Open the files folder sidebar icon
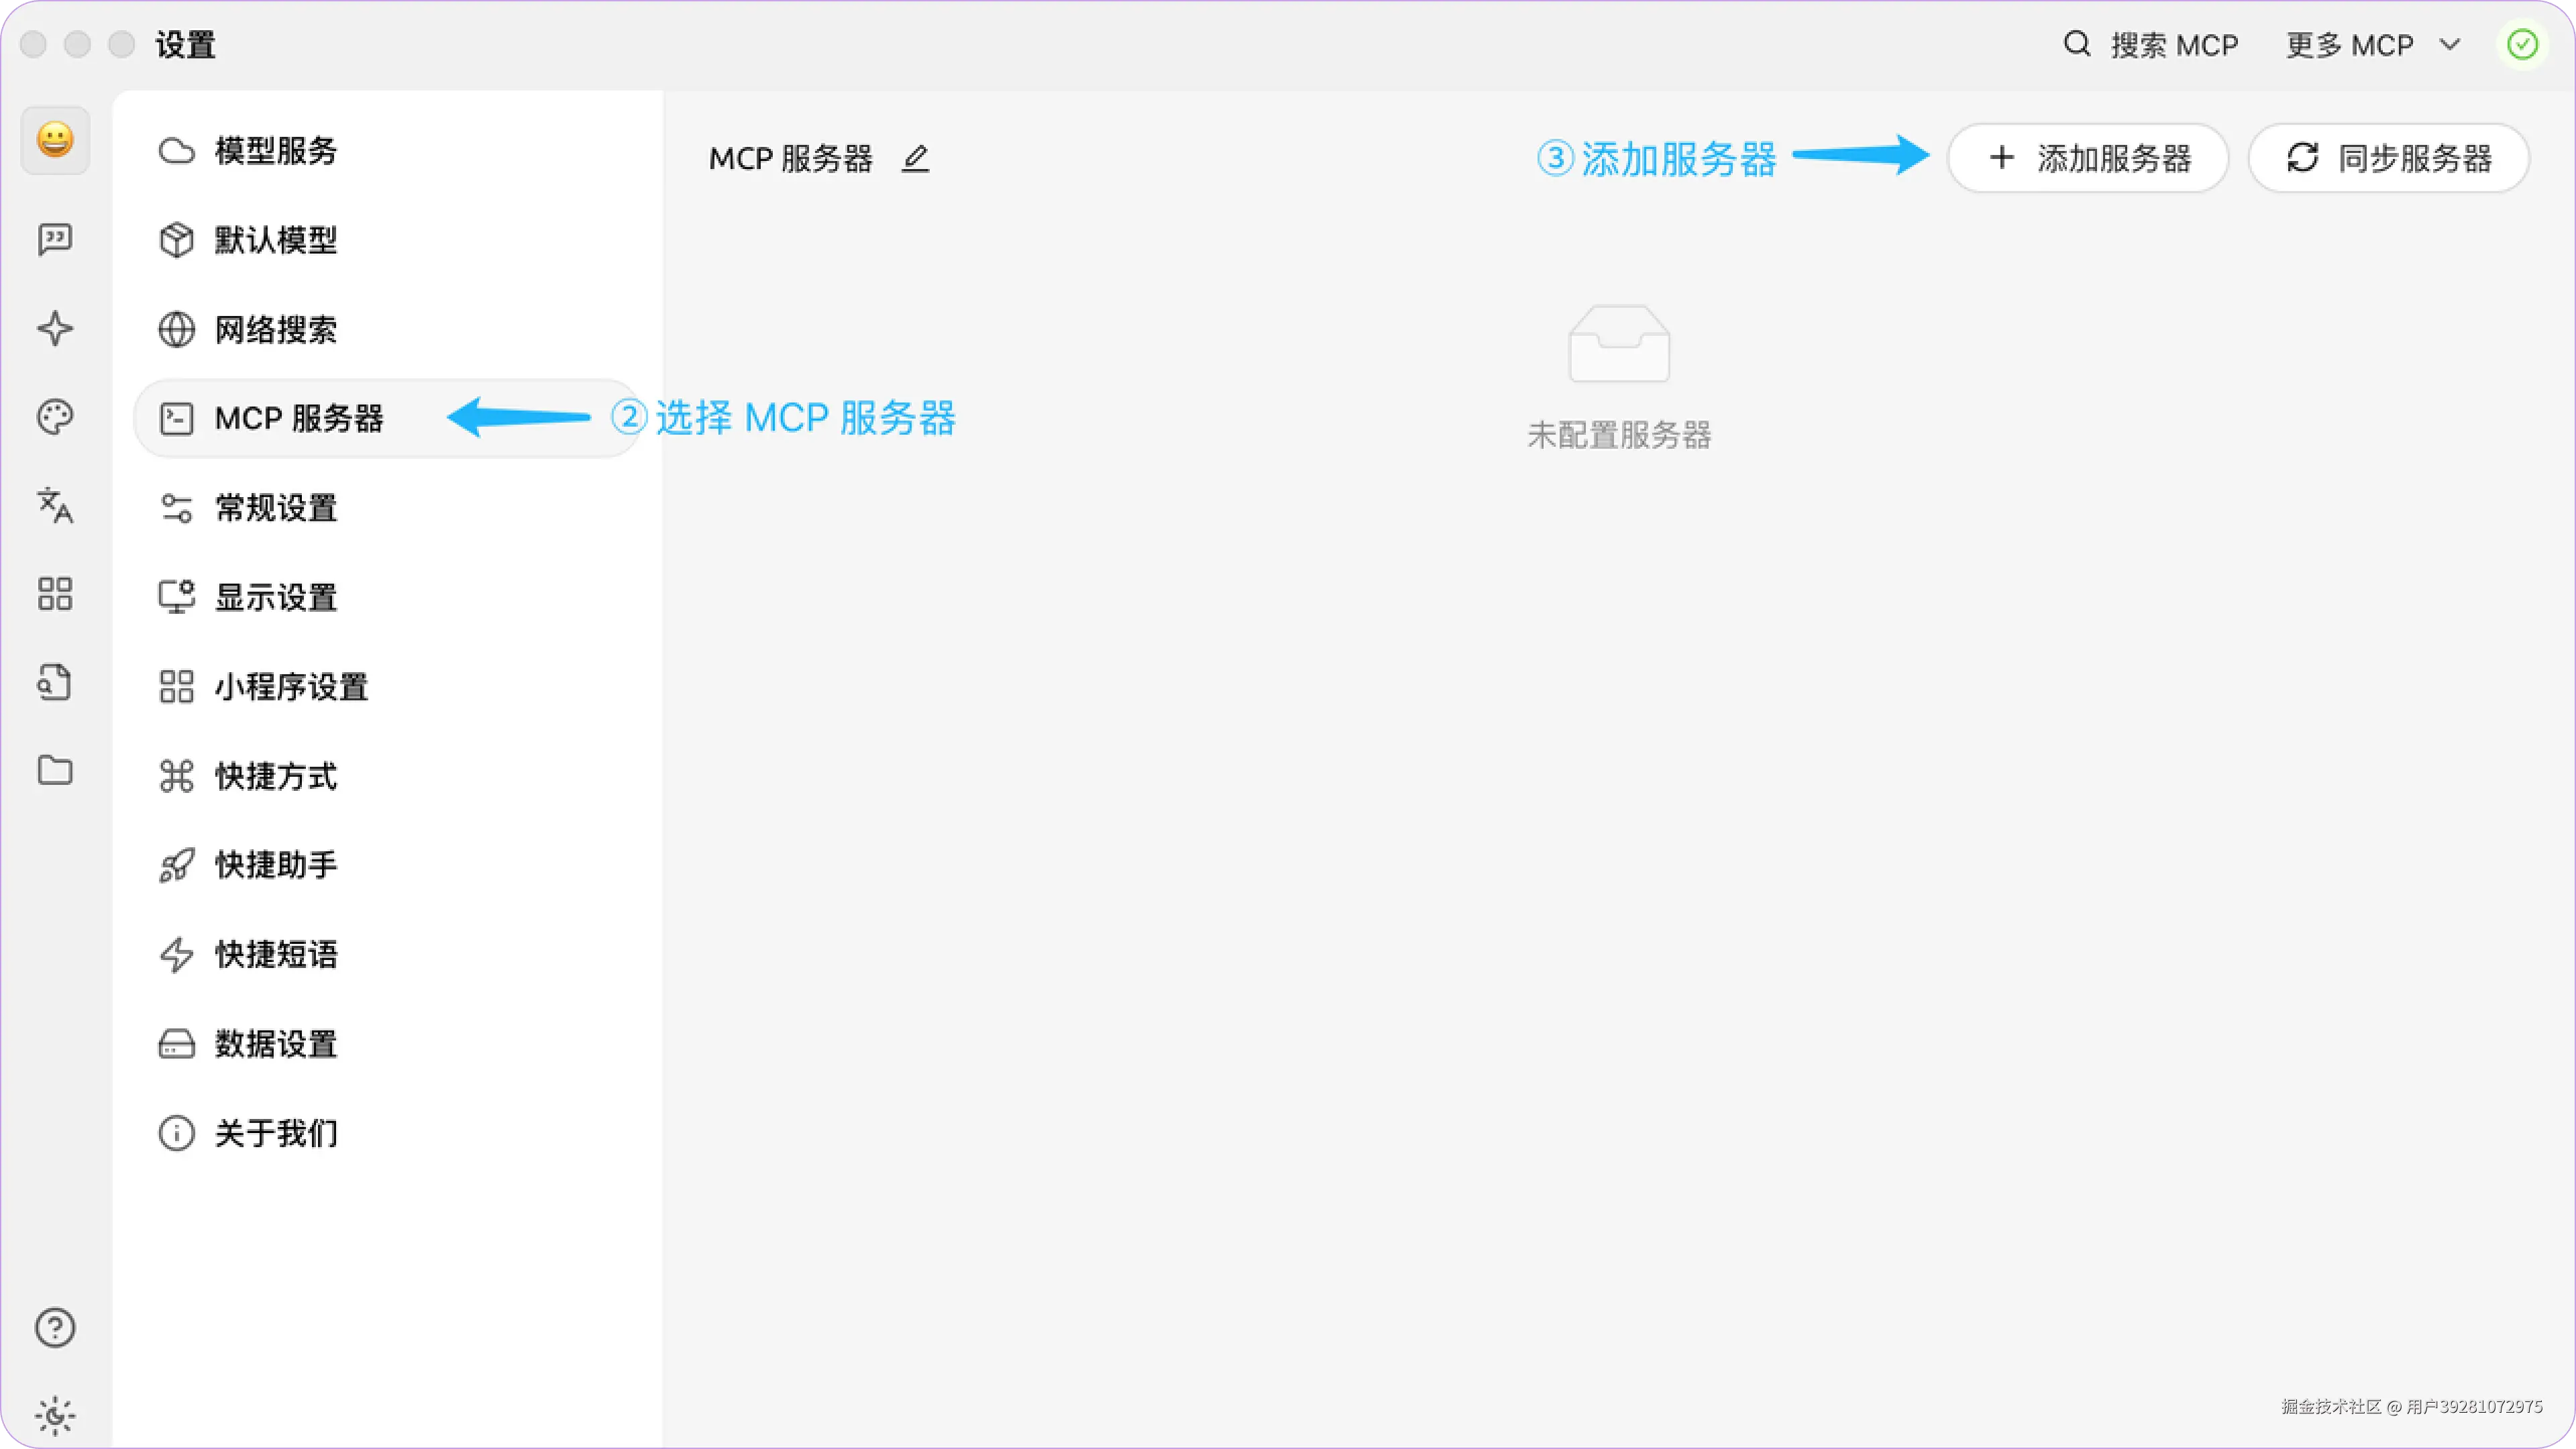2576x1449 pixels. tap(55, 770)
